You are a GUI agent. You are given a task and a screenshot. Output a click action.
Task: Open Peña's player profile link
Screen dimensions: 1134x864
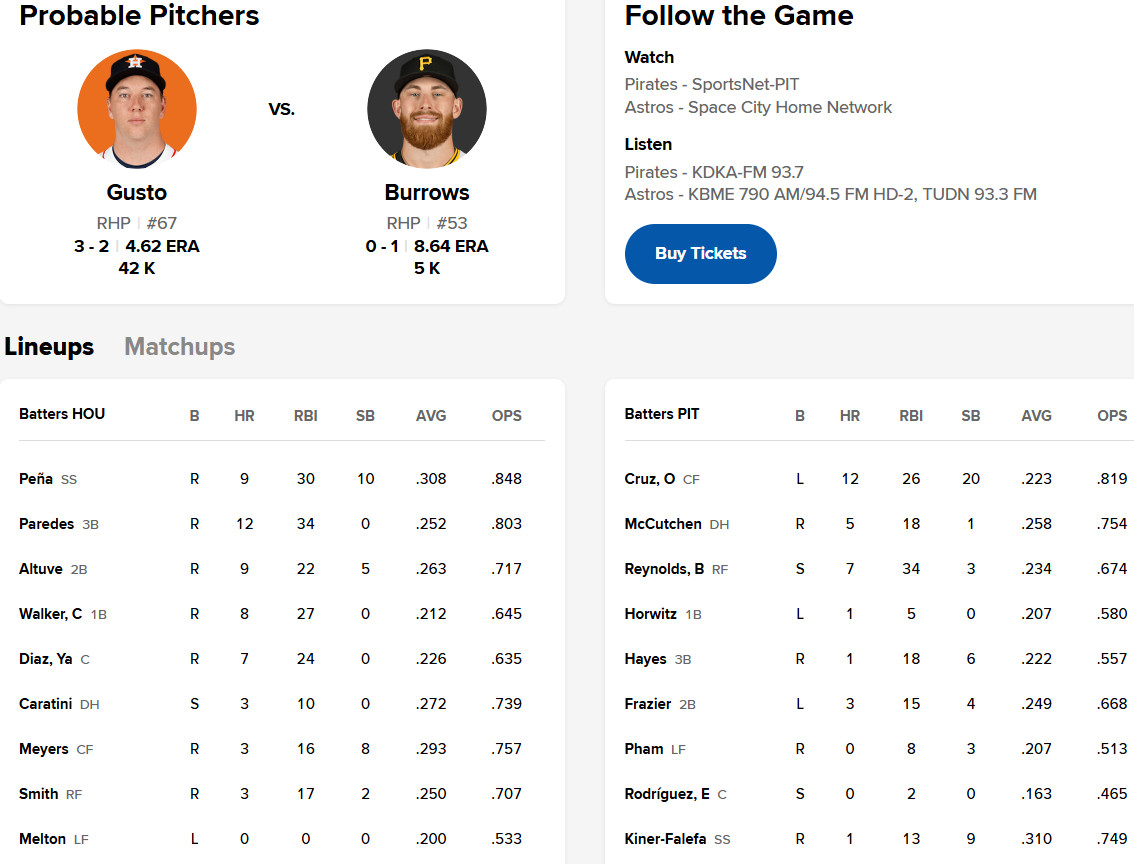pos(36,479)
